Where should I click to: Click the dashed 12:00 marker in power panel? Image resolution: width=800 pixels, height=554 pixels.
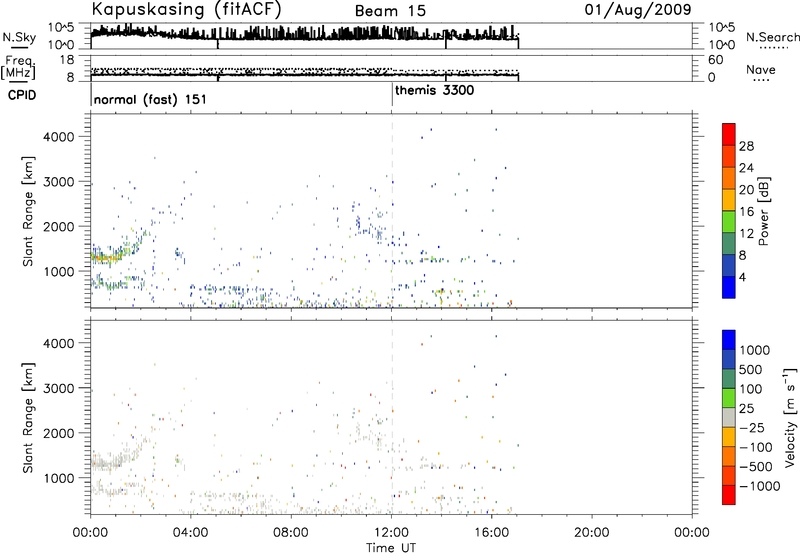click(x=392, y=211)
